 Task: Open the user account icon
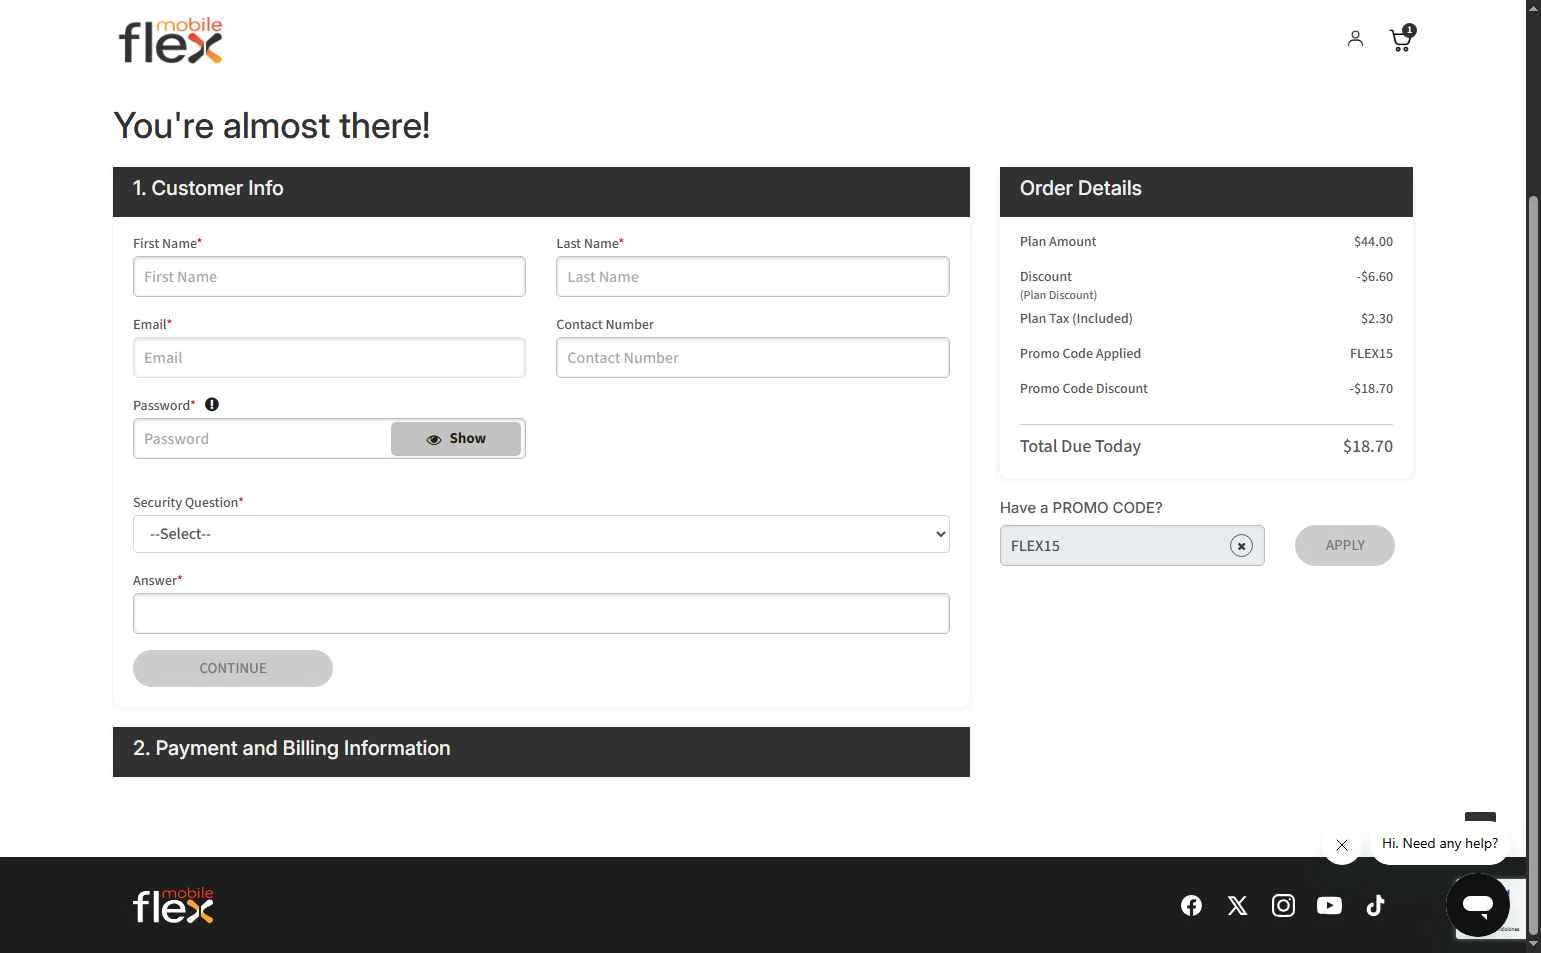click(1355, 39)
